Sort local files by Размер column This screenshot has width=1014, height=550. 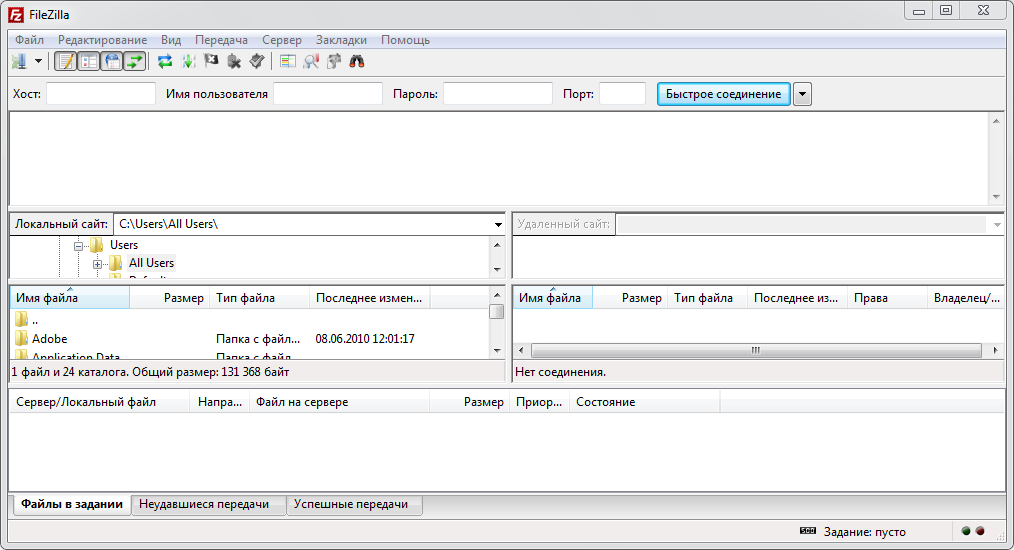(170, 298)
